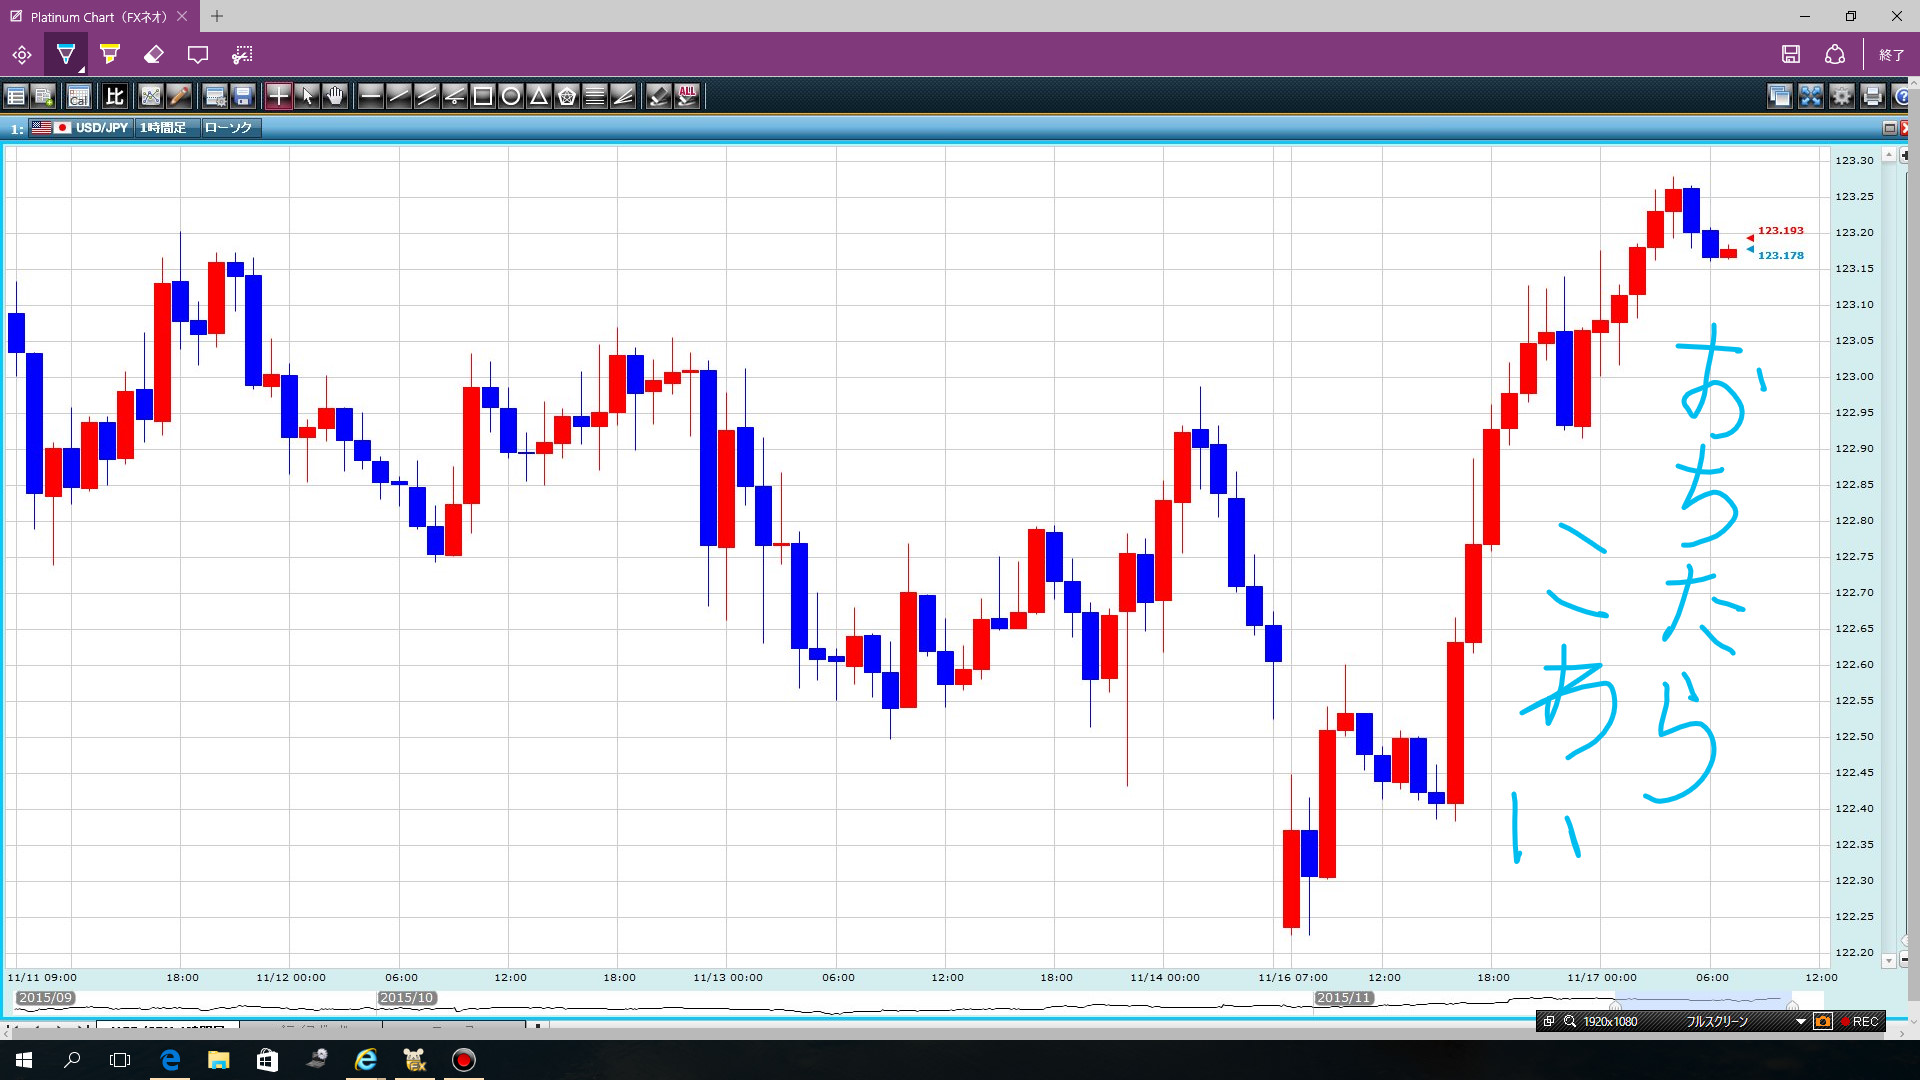Toggle the web note eraser tool

click(x=153, y=54)
